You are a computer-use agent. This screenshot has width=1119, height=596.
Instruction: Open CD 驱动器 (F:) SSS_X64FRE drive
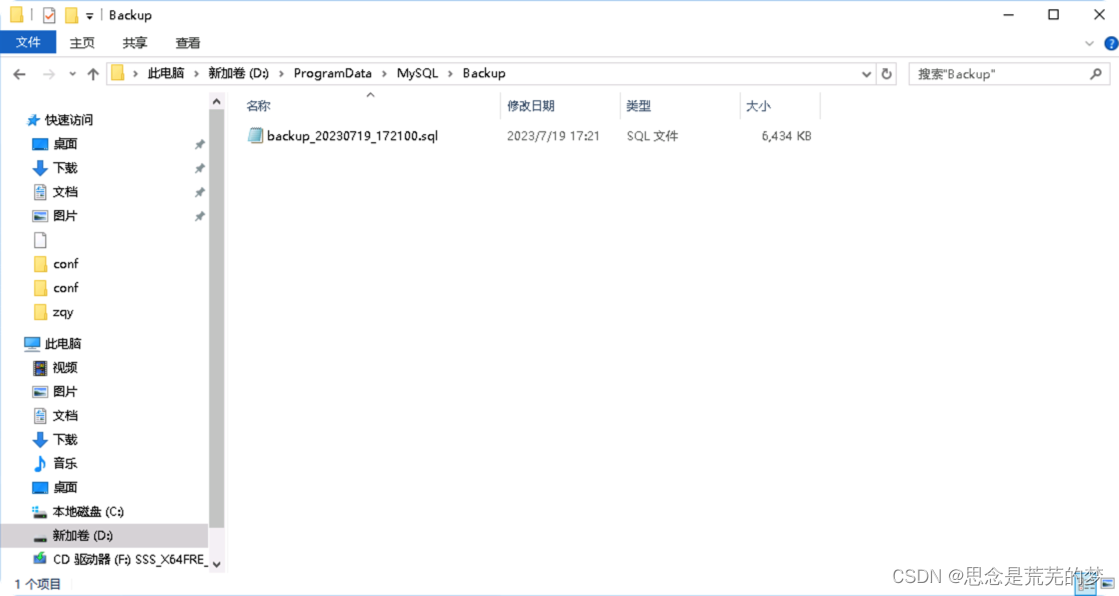click(129, 559)
